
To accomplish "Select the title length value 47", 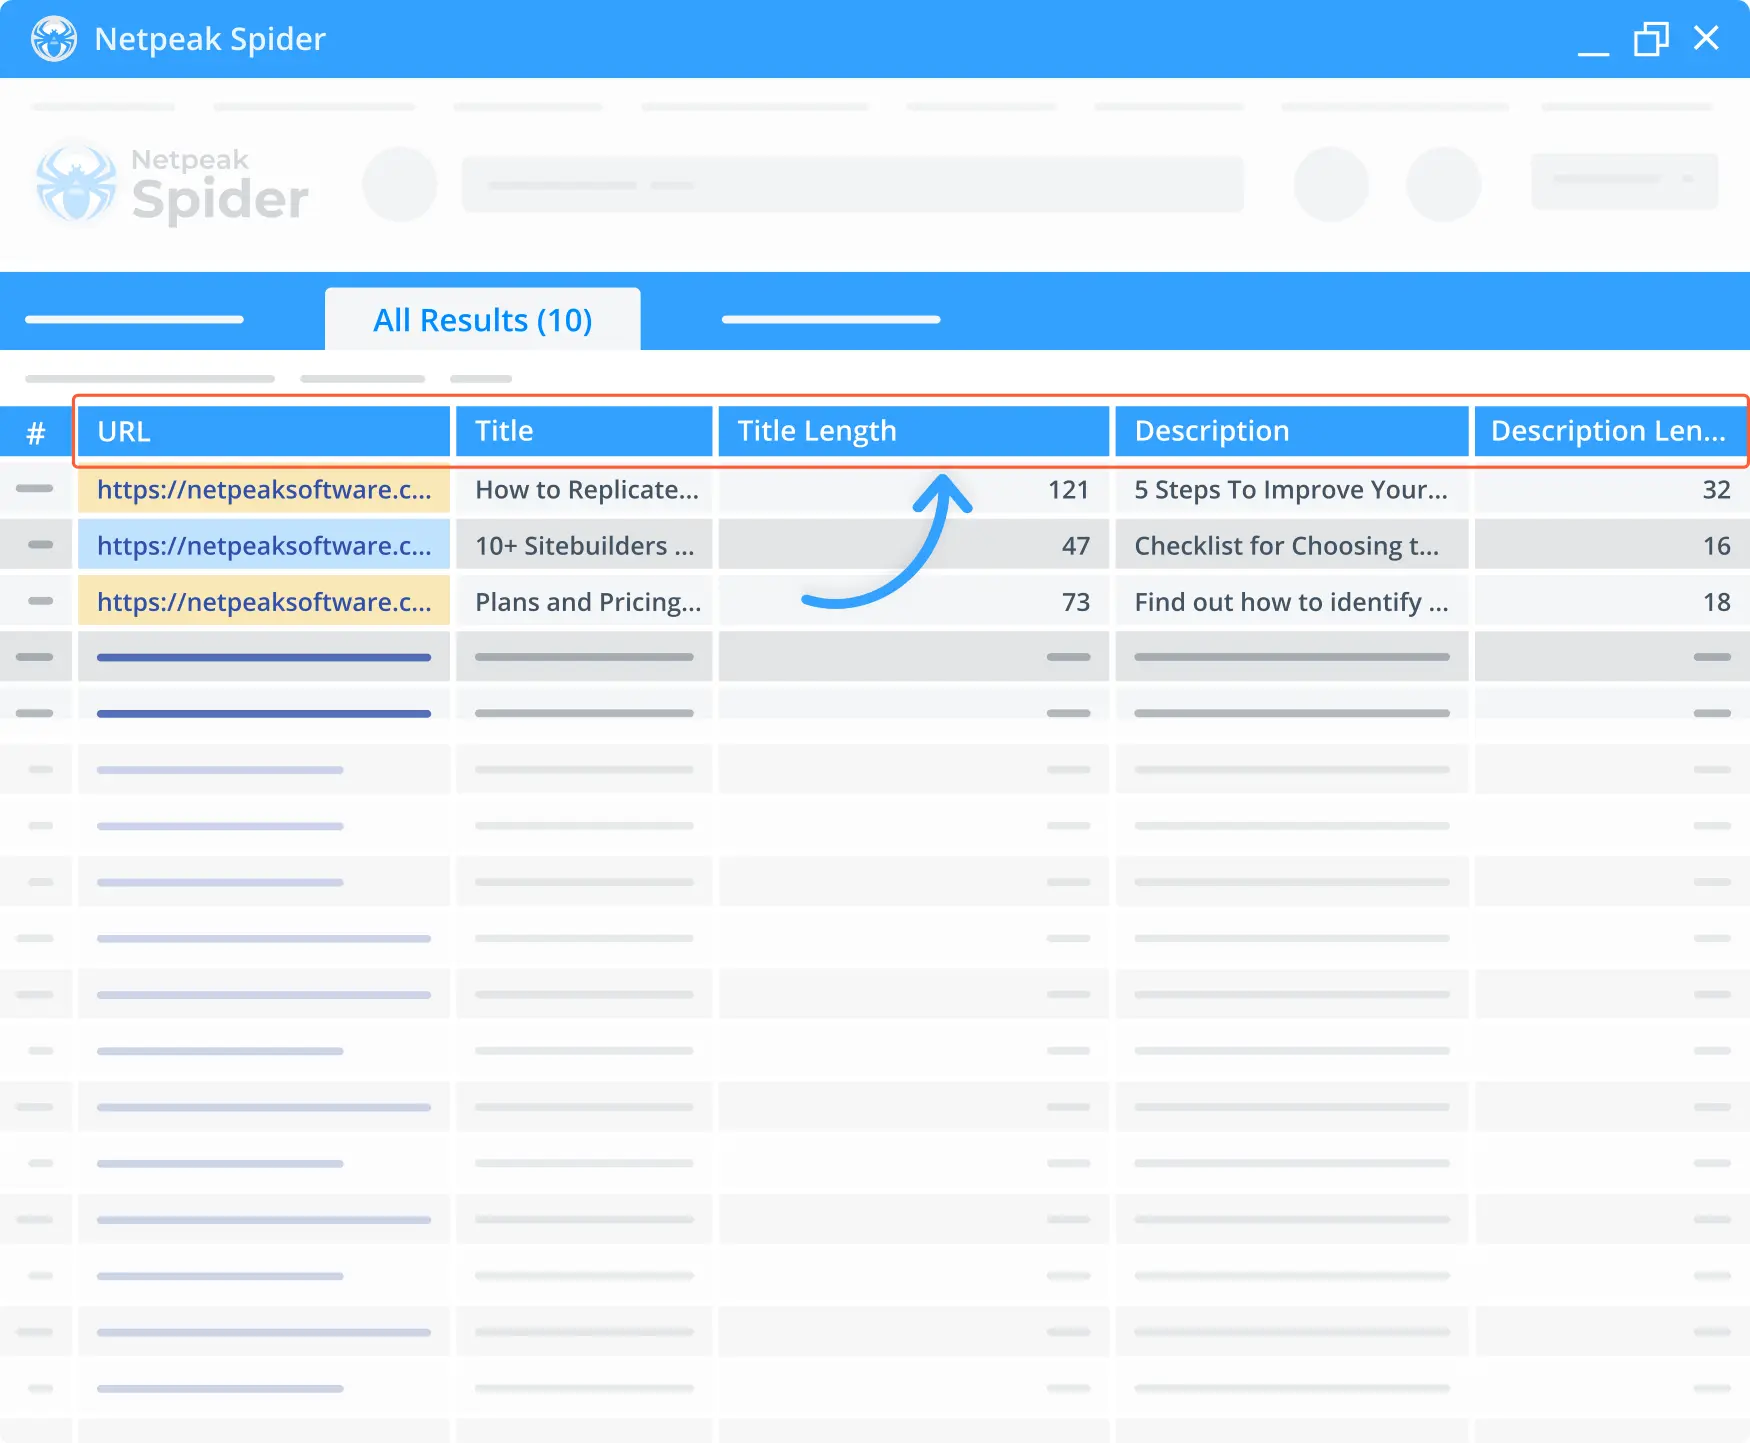I will 1075,545.
